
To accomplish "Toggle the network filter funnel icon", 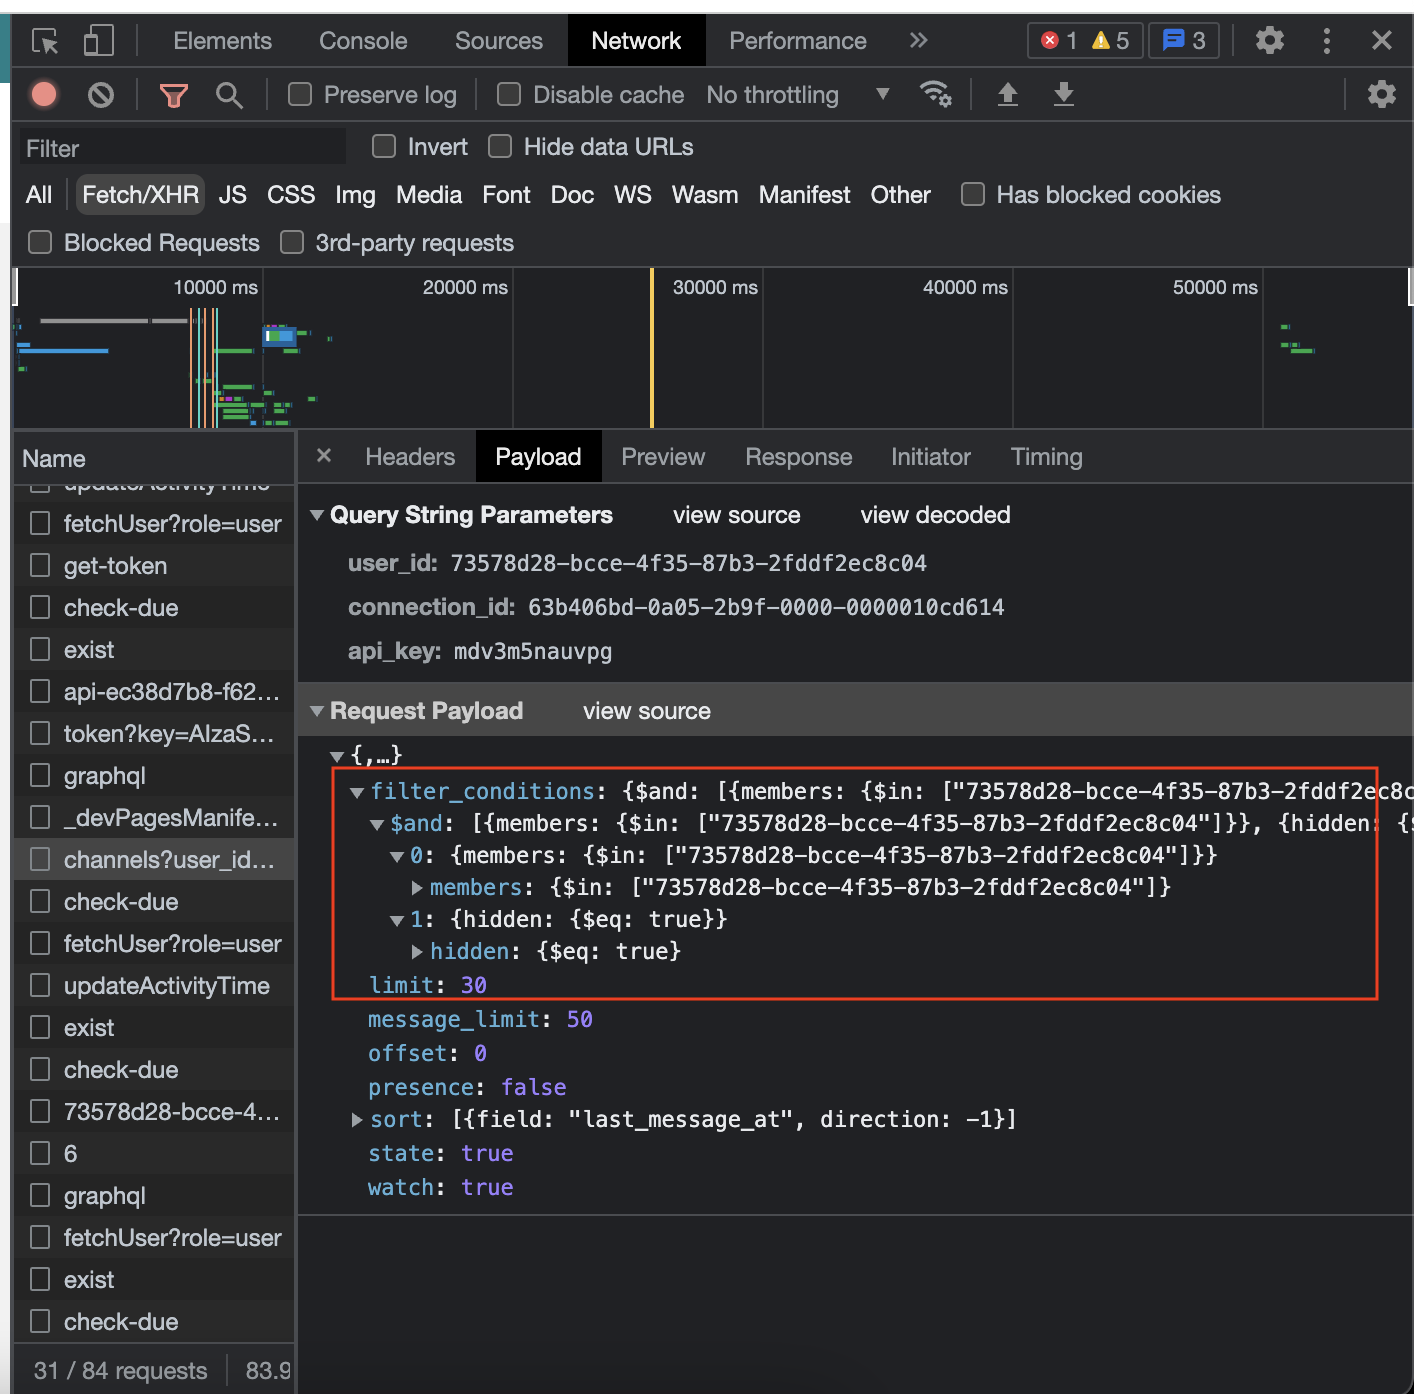I will tap(174, 95).
